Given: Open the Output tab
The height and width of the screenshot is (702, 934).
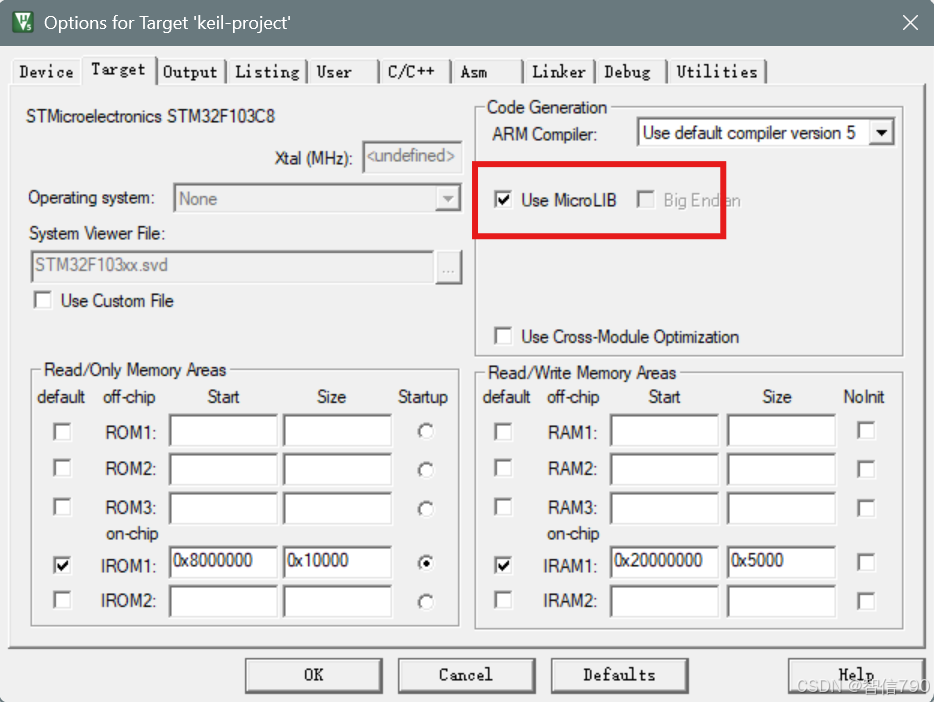Looking at the screenshot, I should point(190,72).
